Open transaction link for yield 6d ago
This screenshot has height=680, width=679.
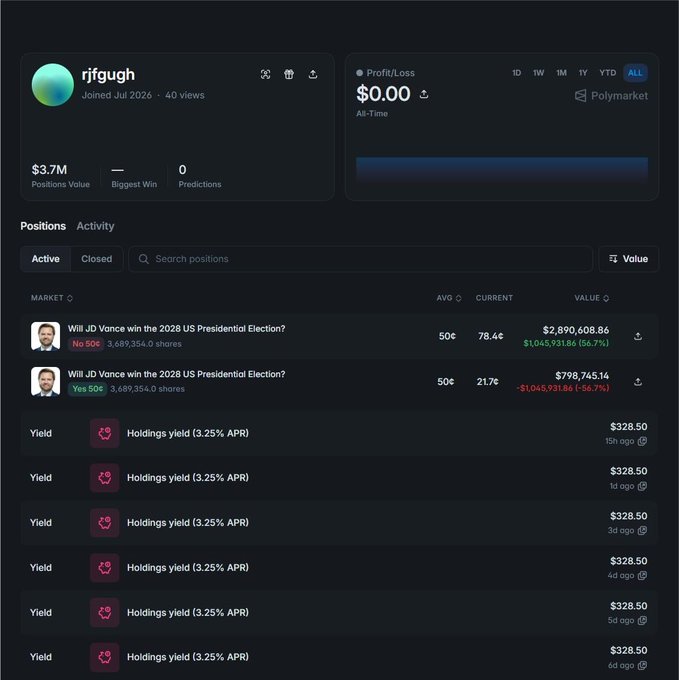pos(643,665)
